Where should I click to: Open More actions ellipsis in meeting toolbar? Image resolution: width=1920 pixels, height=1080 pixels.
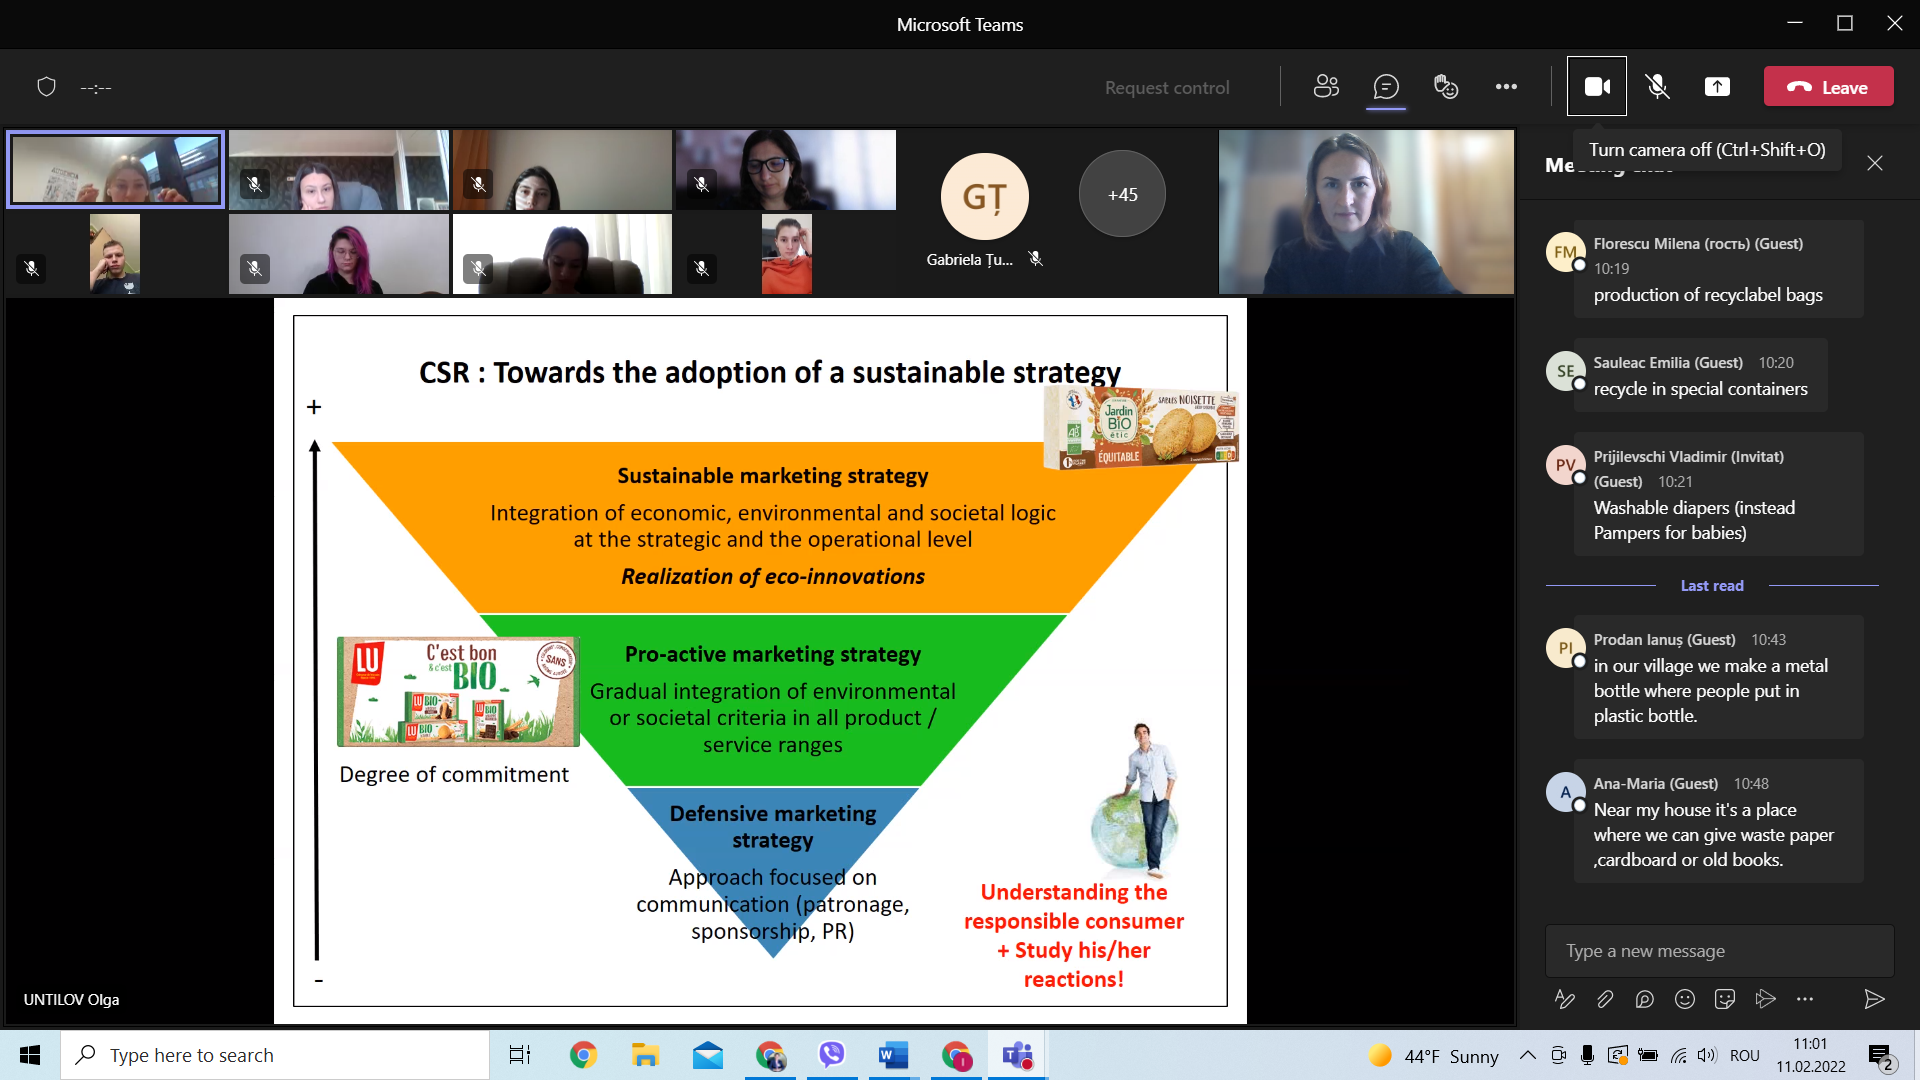click(1506, 87)
